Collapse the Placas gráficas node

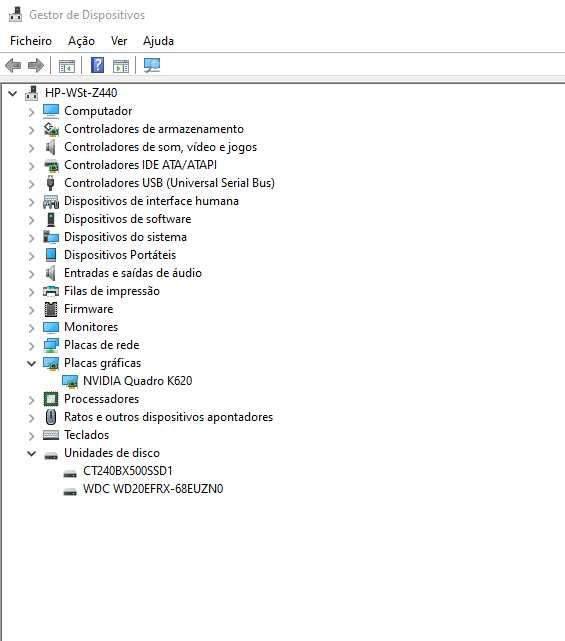31,363
